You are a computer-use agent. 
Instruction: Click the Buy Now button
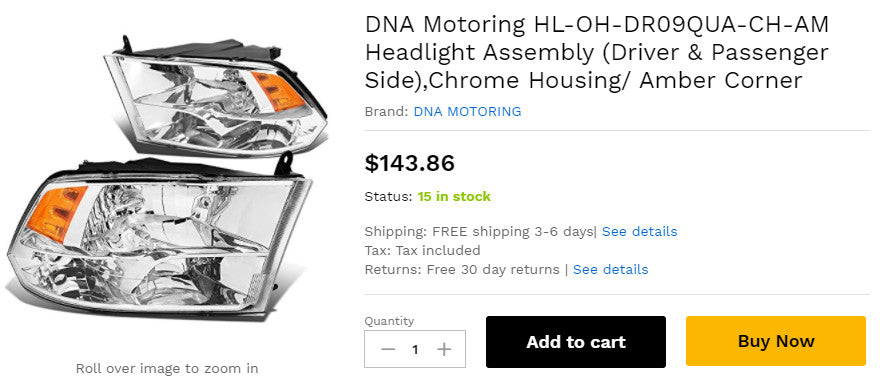click(776, 341)
